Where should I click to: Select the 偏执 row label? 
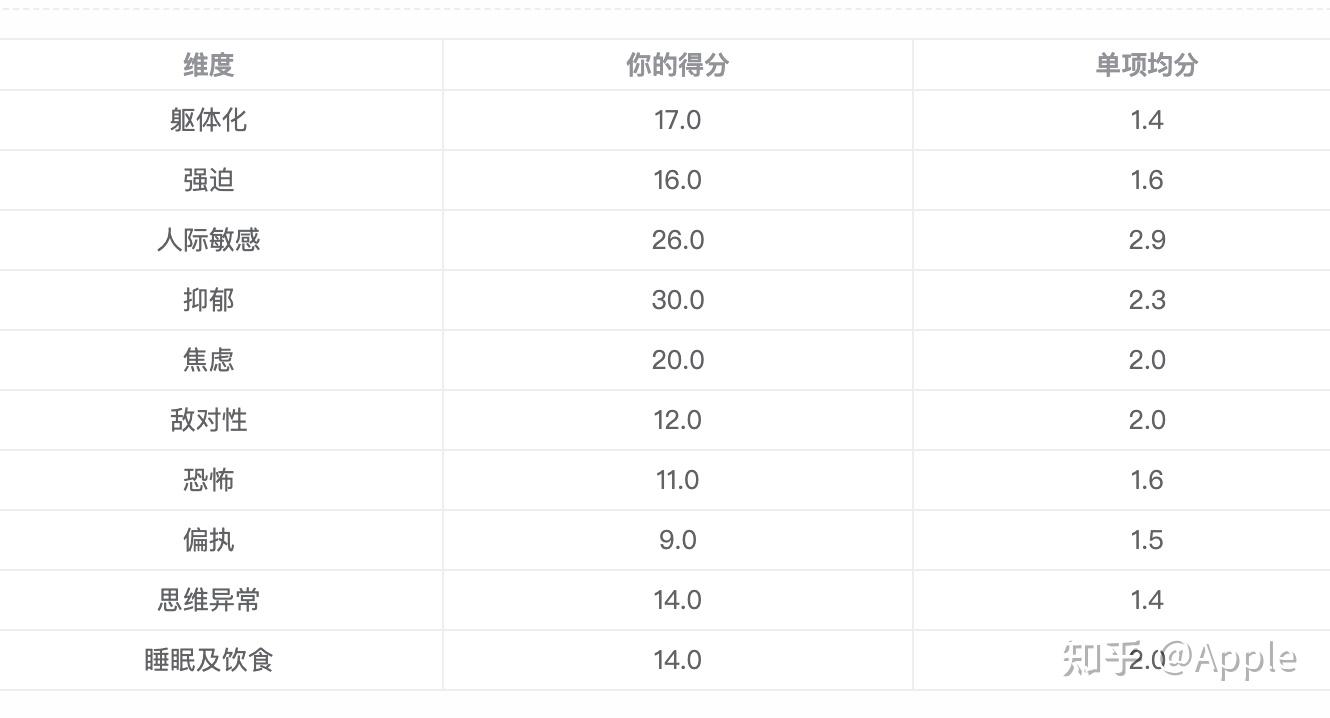pos(209,540)
